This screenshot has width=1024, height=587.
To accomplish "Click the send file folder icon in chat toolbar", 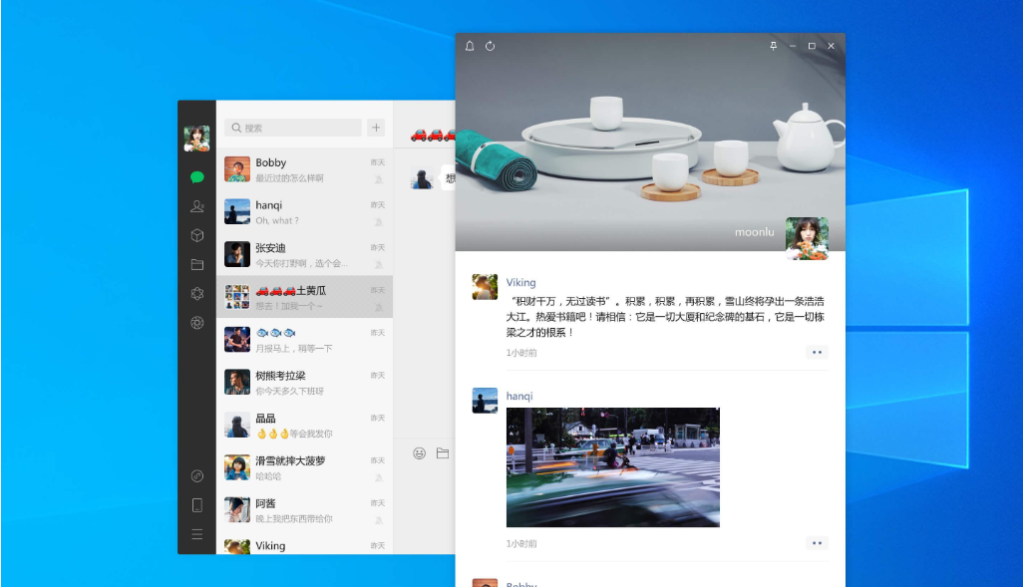I will [x=443, y=453].
